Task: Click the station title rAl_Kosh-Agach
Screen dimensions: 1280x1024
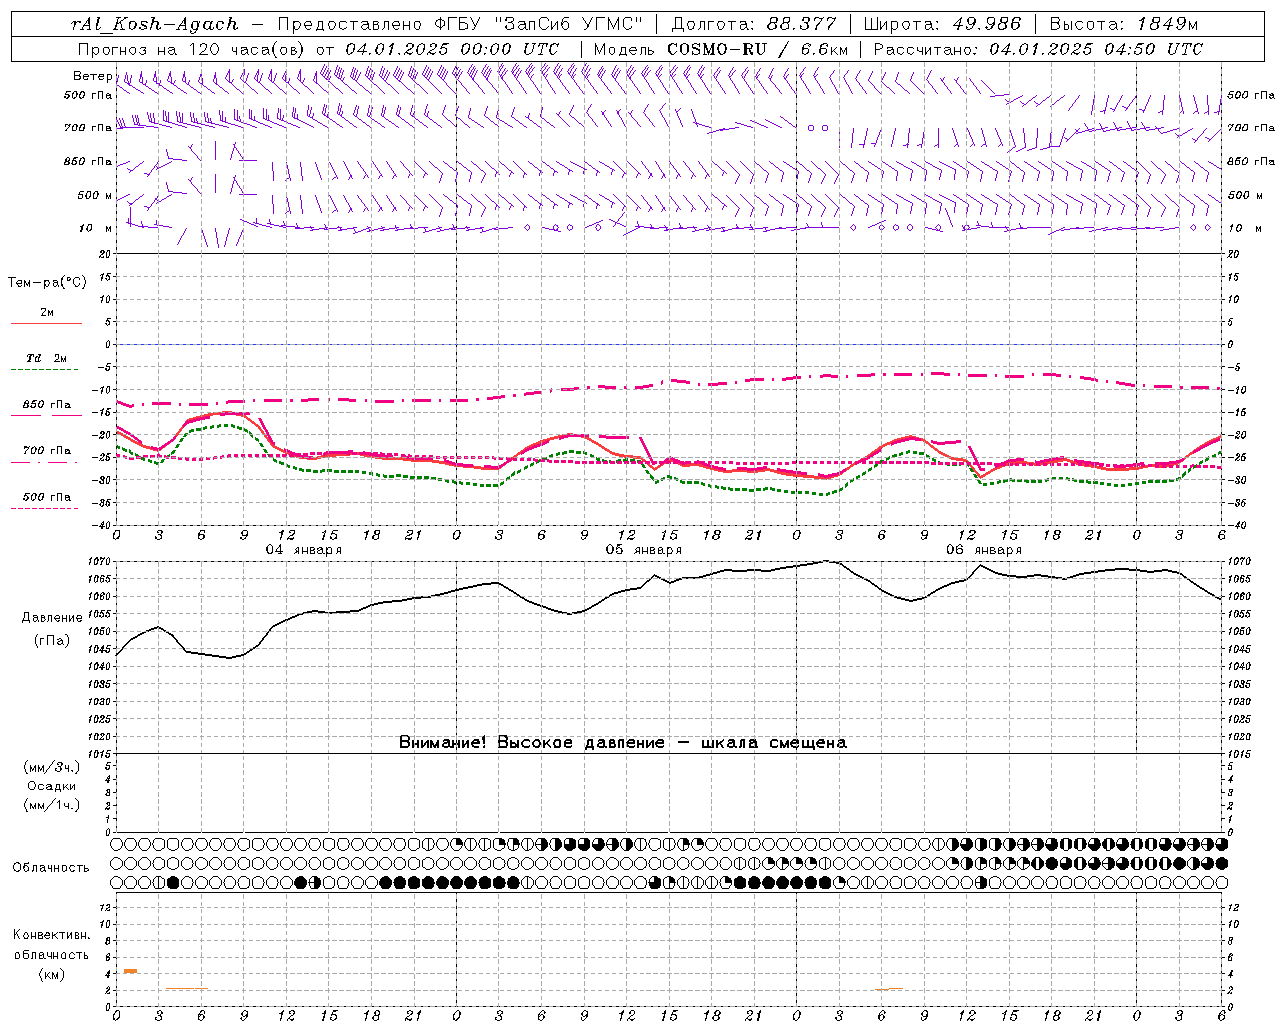Action: click(155, 24)
